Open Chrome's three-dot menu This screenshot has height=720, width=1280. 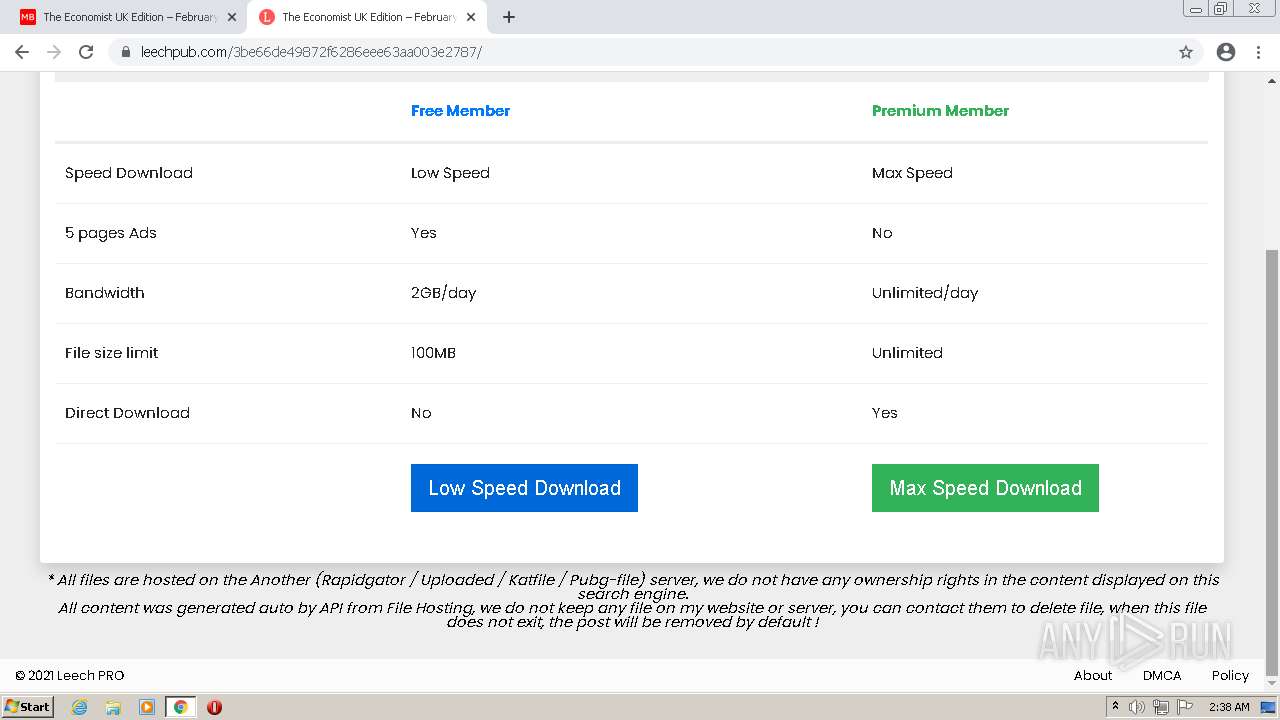[1259, 52]
